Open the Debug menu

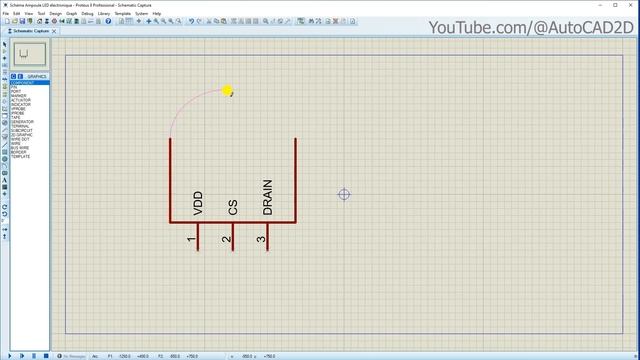87,13
